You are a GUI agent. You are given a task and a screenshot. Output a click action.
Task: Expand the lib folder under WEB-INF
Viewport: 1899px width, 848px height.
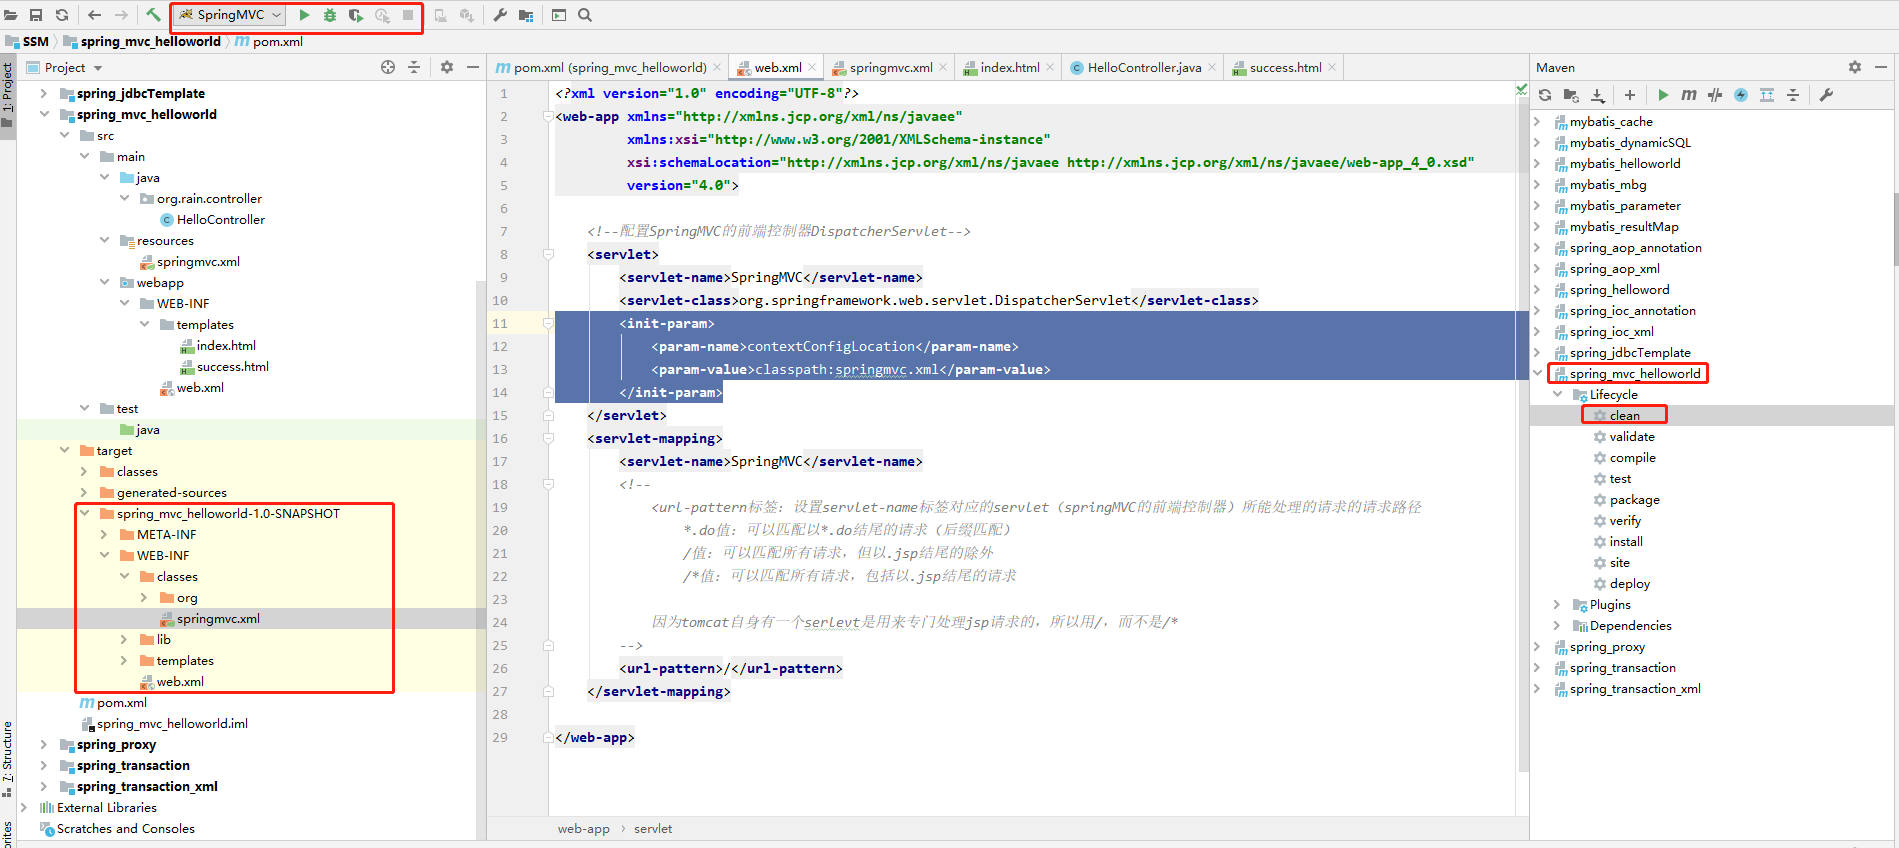[x=124, y=640]
